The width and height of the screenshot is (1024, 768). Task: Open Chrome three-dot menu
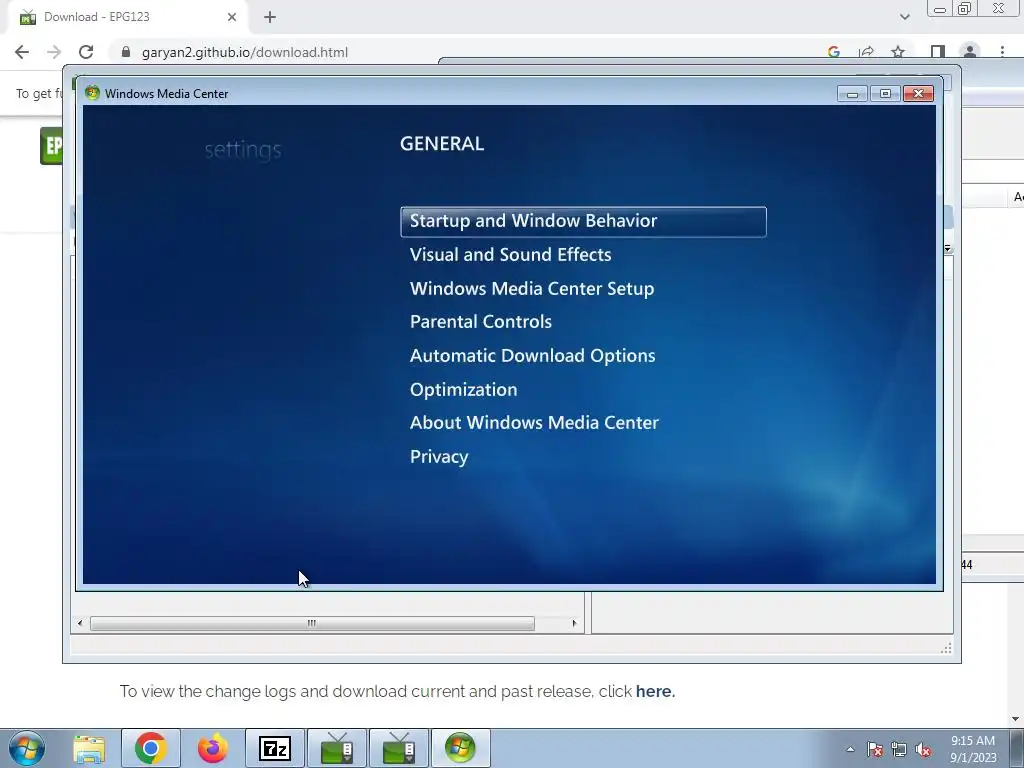1002,52
